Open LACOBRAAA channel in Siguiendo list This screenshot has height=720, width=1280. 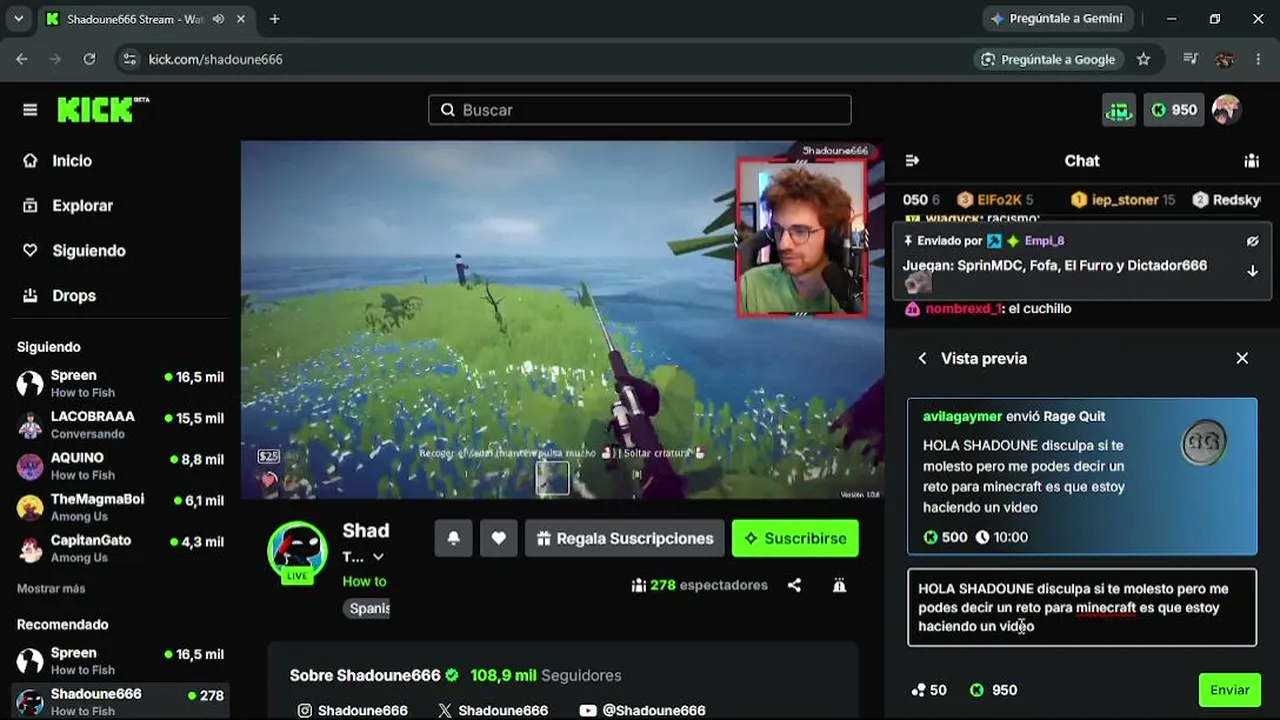tap(120, 424)
